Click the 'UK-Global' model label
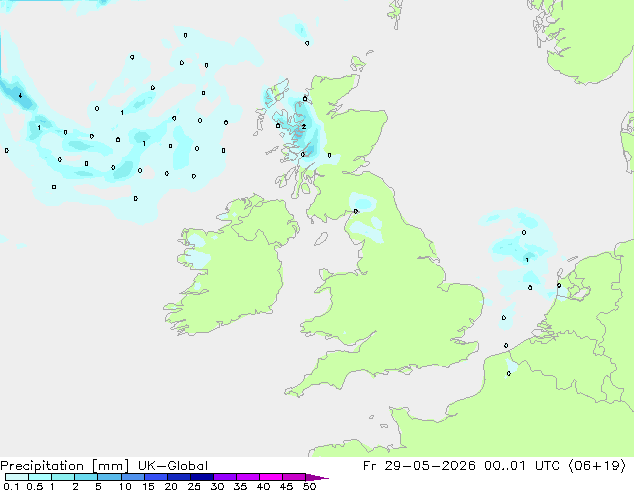634x490 pixels. point(173,466)
